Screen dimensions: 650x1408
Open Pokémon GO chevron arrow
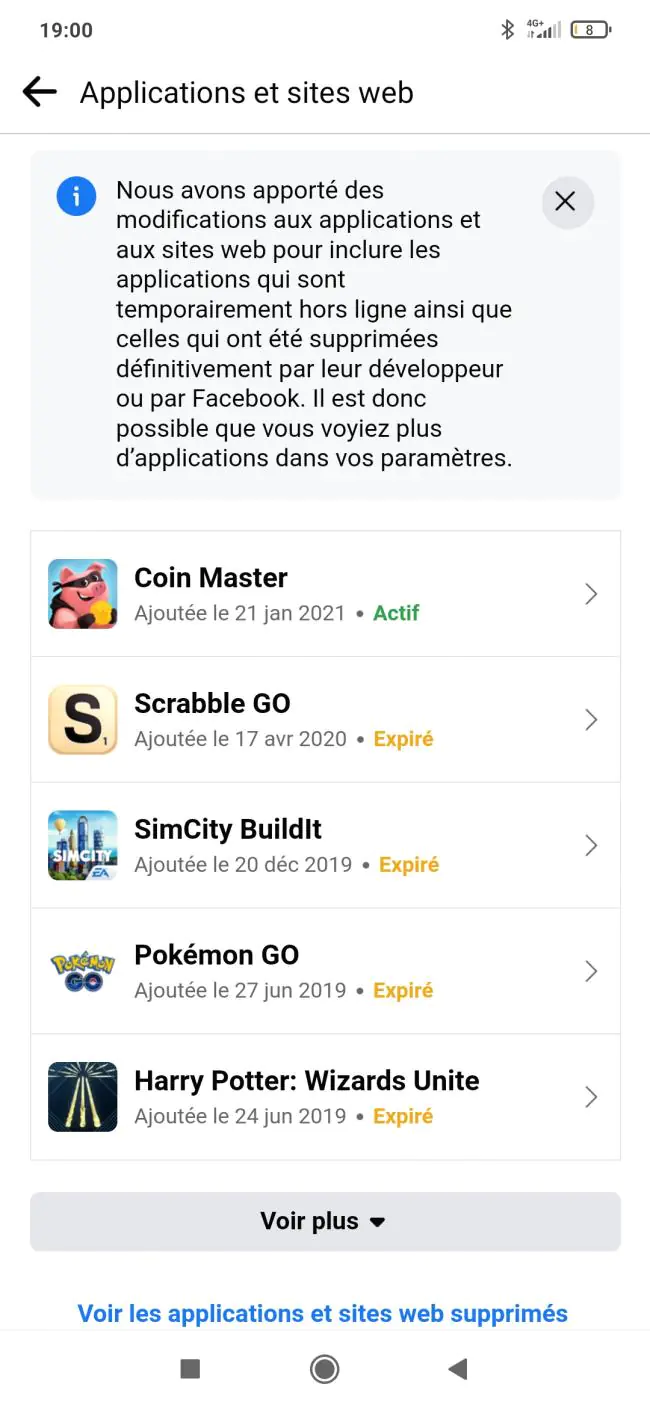[x=591, y=972]
